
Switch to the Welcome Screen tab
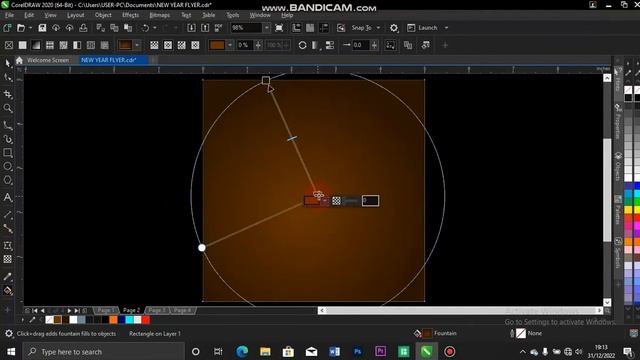click(x=48, y=60)
